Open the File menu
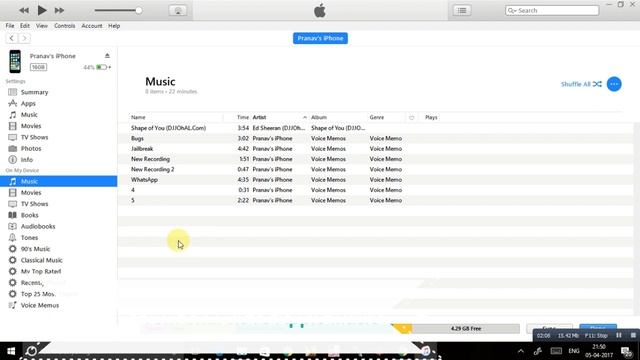This screenshot has height=360, width=640. point(10,26)
